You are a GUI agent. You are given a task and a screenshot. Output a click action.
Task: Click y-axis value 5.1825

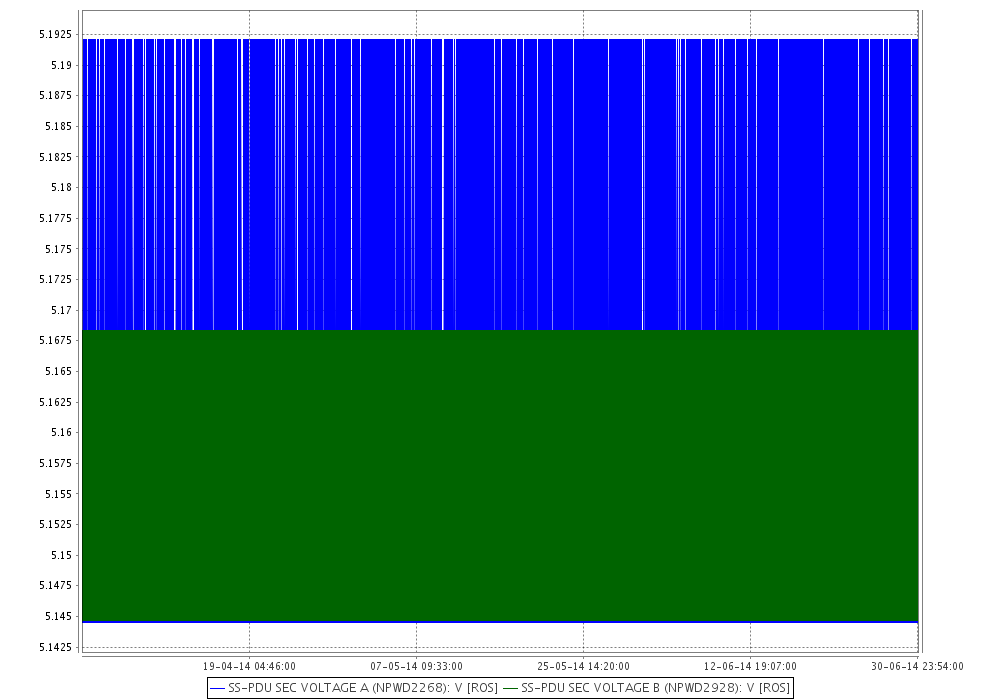(x=55, y=157)
